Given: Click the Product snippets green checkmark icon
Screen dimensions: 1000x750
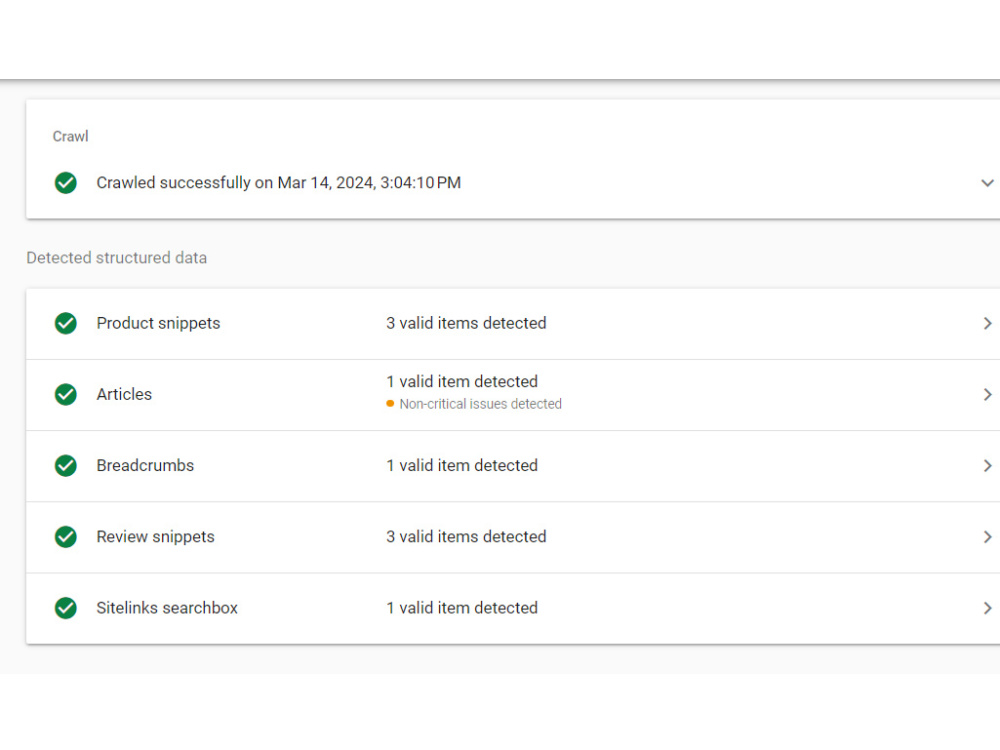Looking at the screenshot, I should (x=66, y=323).
